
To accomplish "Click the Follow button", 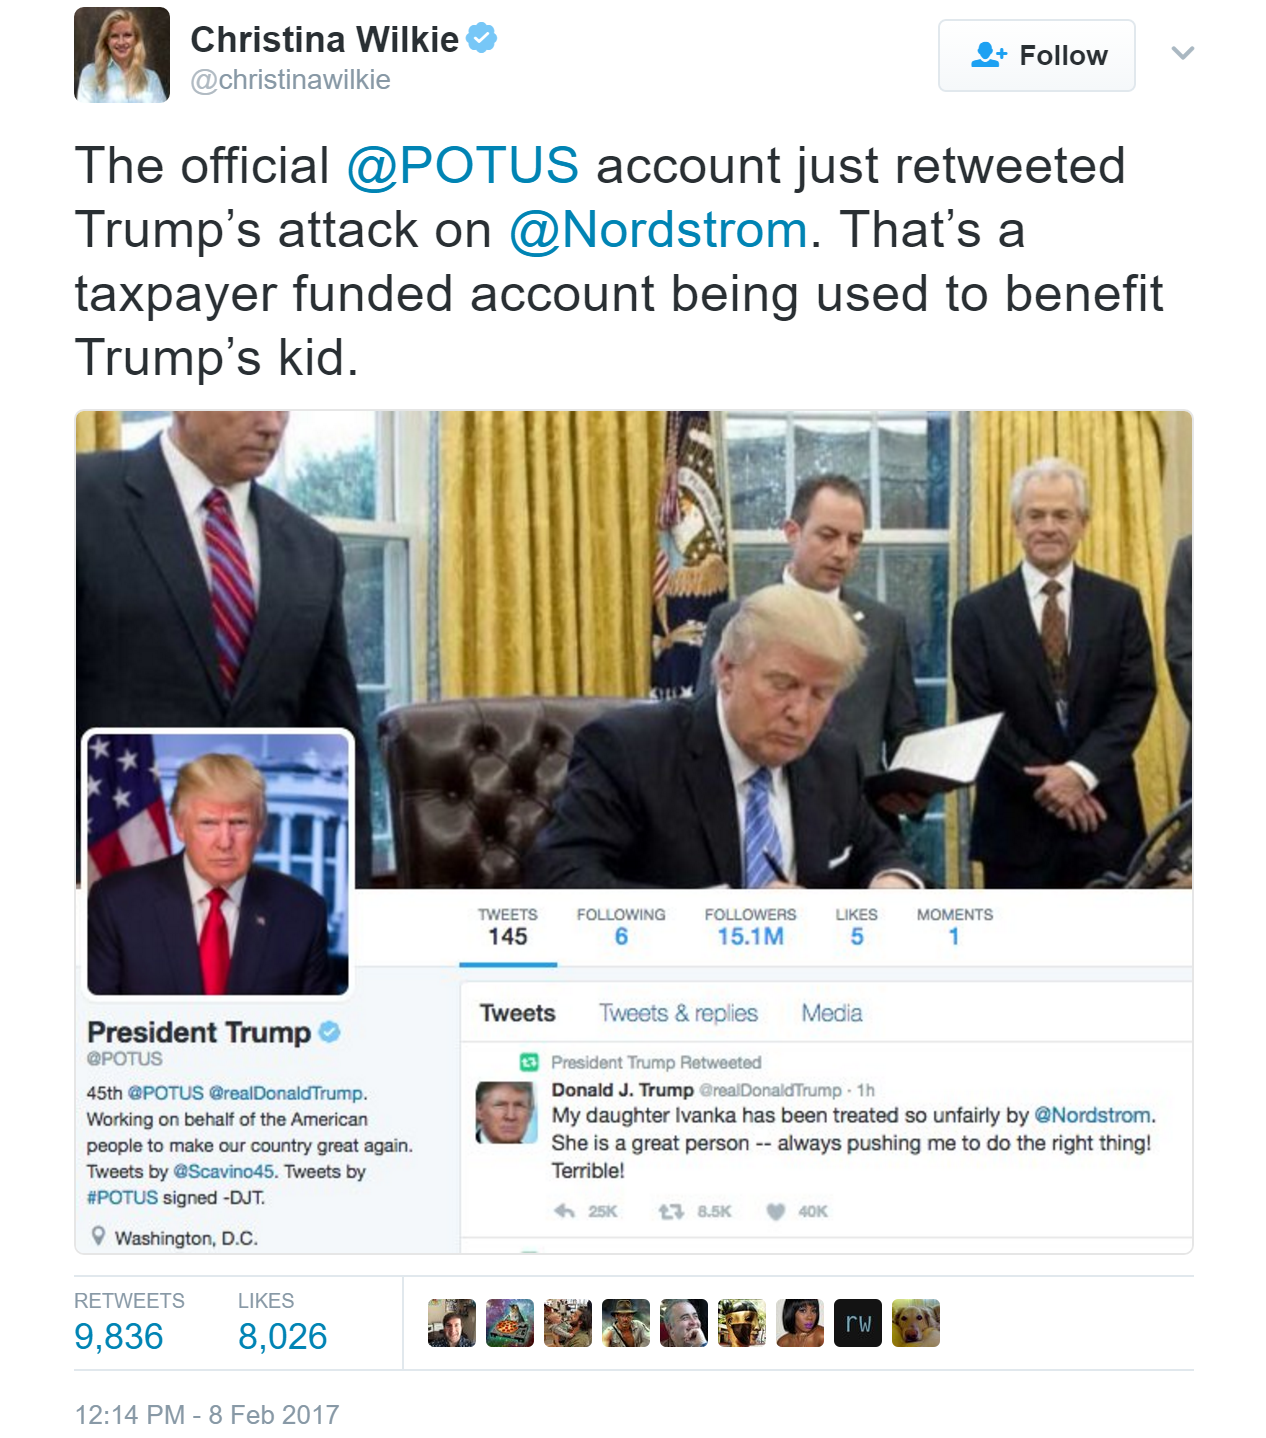I will tap(1036, 56).
